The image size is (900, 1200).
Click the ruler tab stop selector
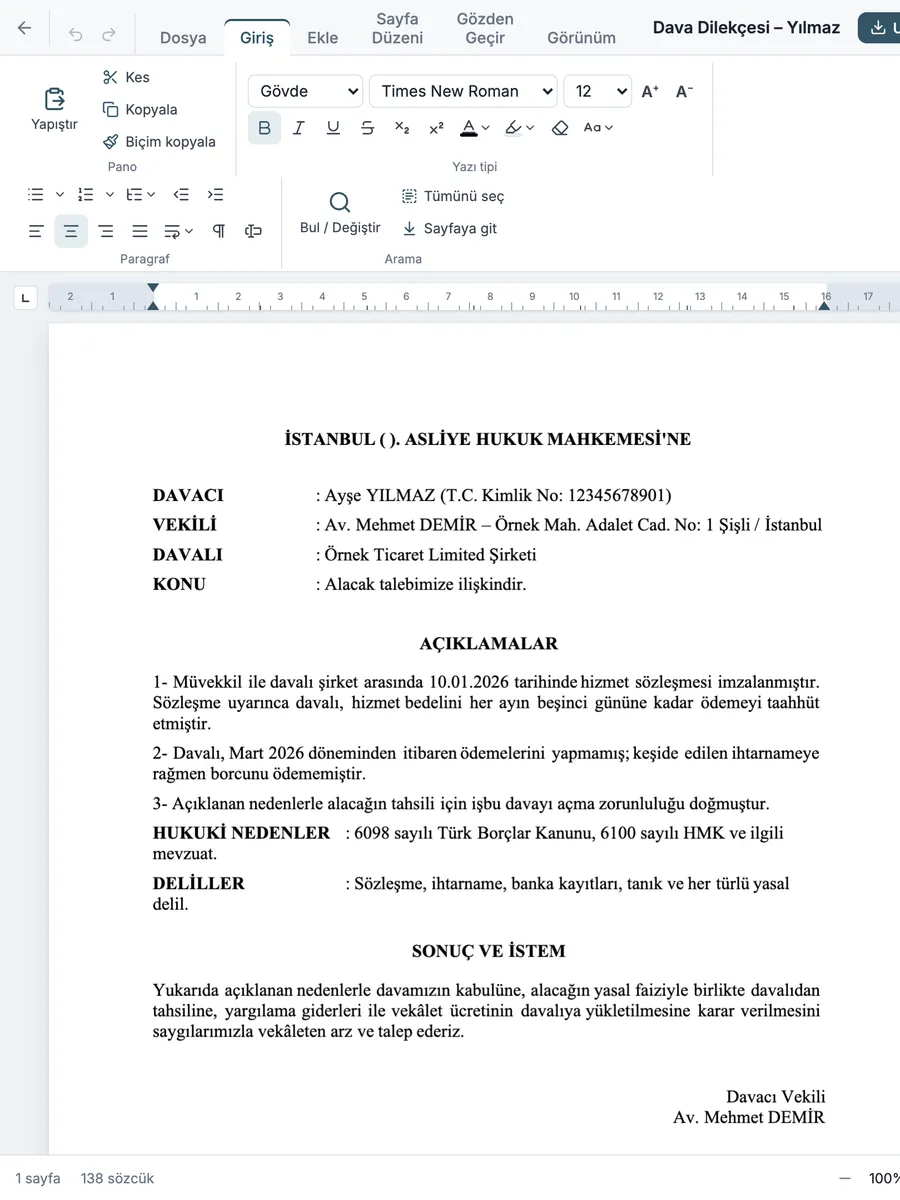pos(25,297)
